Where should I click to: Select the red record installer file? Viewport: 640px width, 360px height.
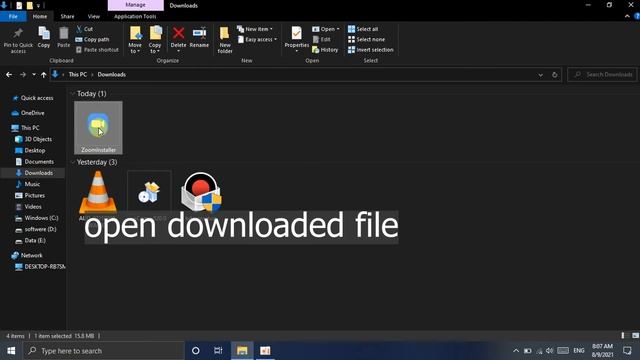coord(202,192)
